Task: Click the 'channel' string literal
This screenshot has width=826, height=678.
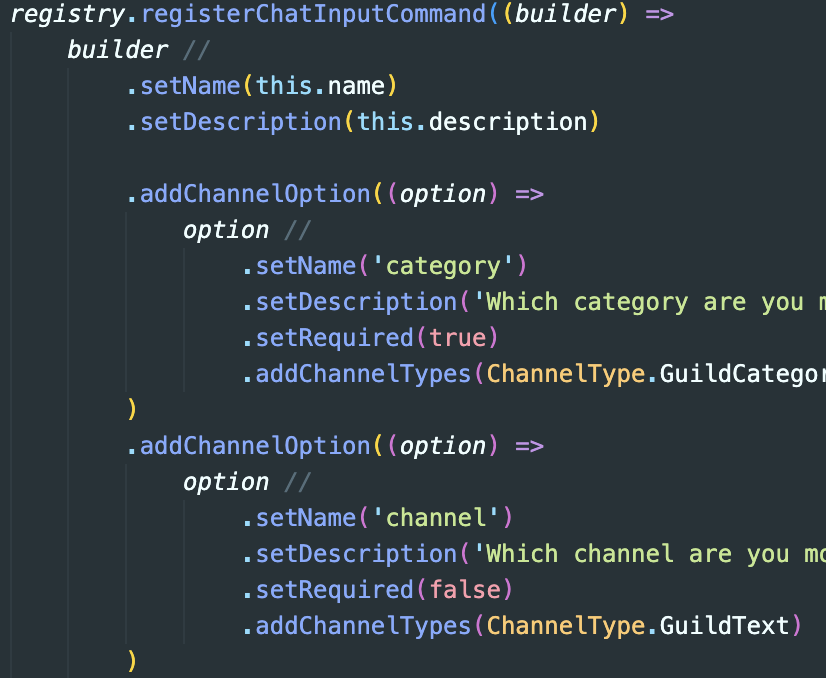Action: coord(435,518)
